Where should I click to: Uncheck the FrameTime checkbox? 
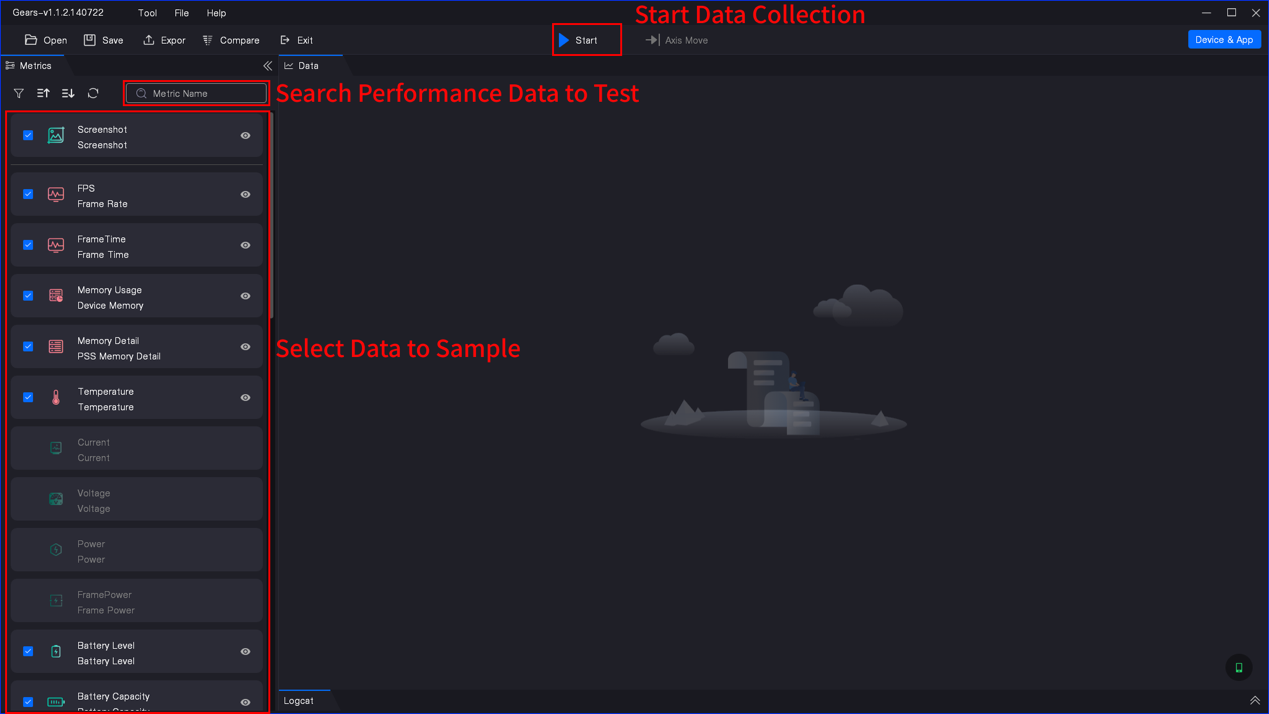(28, 245)
